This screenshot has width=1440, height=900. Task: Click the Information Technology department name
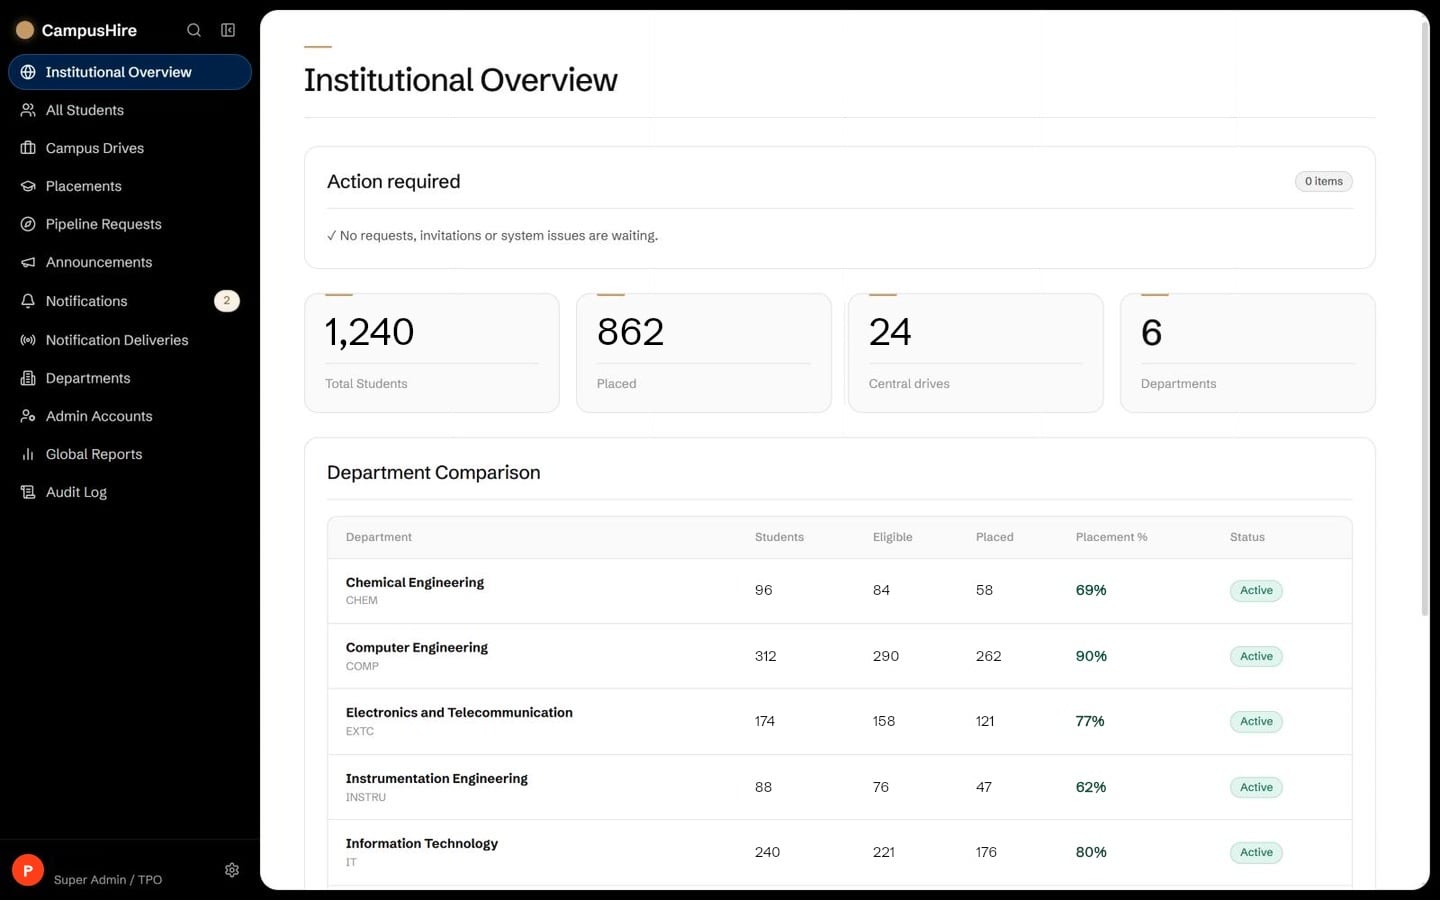pos(422,844)
